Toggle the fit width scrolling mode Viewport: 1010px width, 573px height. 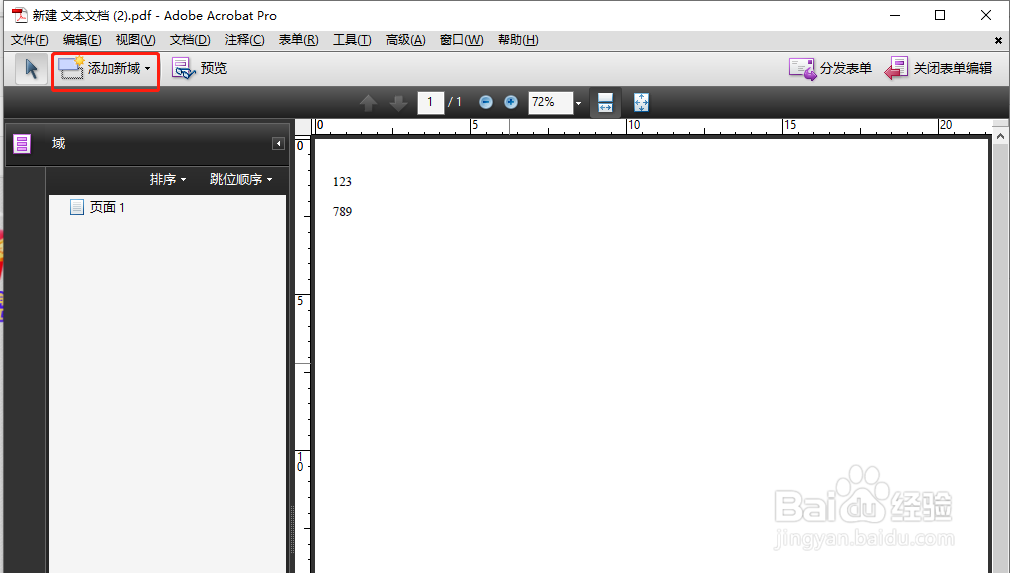[605, 102]
